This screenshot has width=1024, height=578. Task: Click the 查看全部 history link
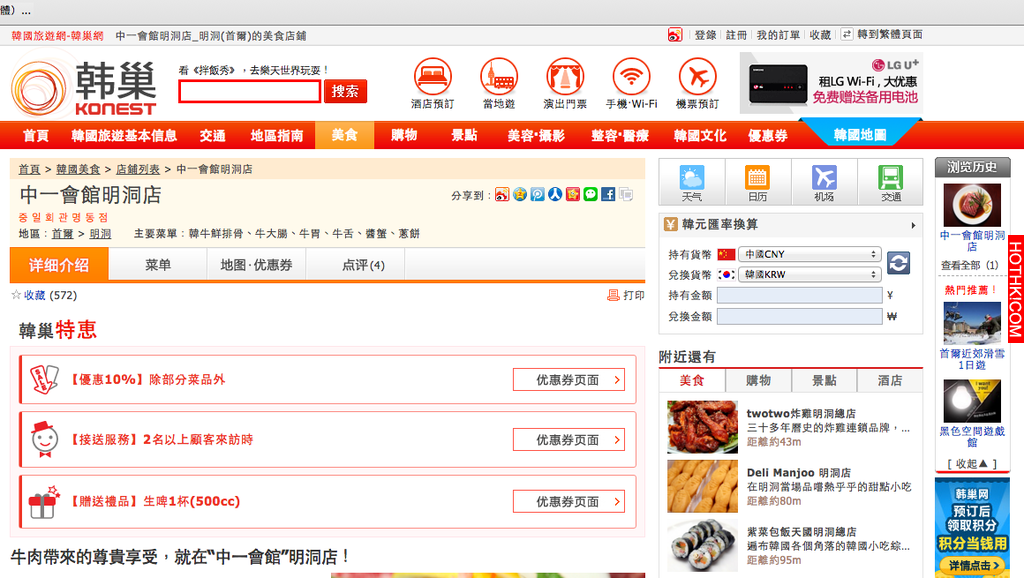970,265
